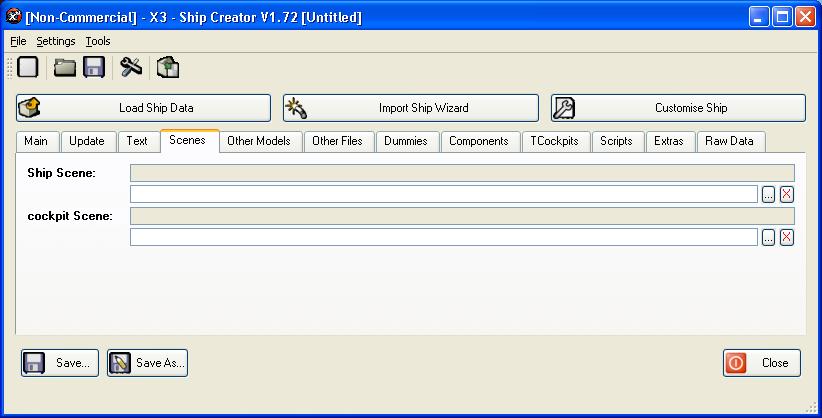This screenshot has height=418, width=822.
Task: Open the File menu
Action: click(x=18, y=41)
